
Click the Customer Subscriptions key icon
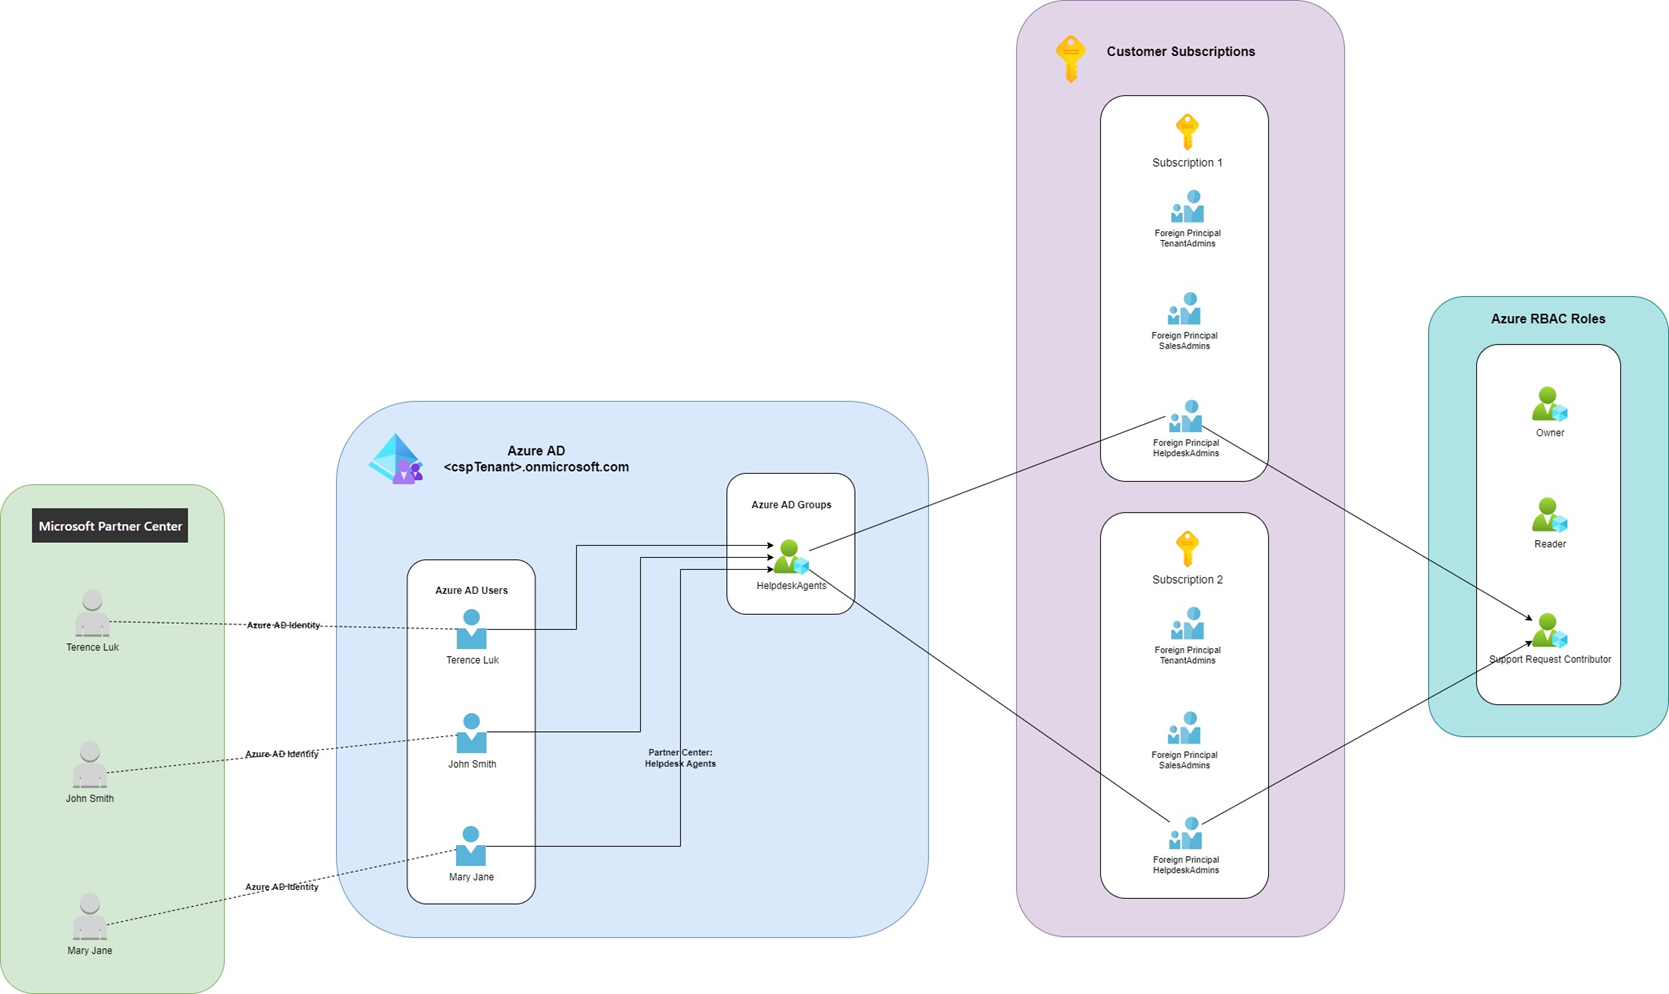pyautogui.click(x=1071, y=59)
